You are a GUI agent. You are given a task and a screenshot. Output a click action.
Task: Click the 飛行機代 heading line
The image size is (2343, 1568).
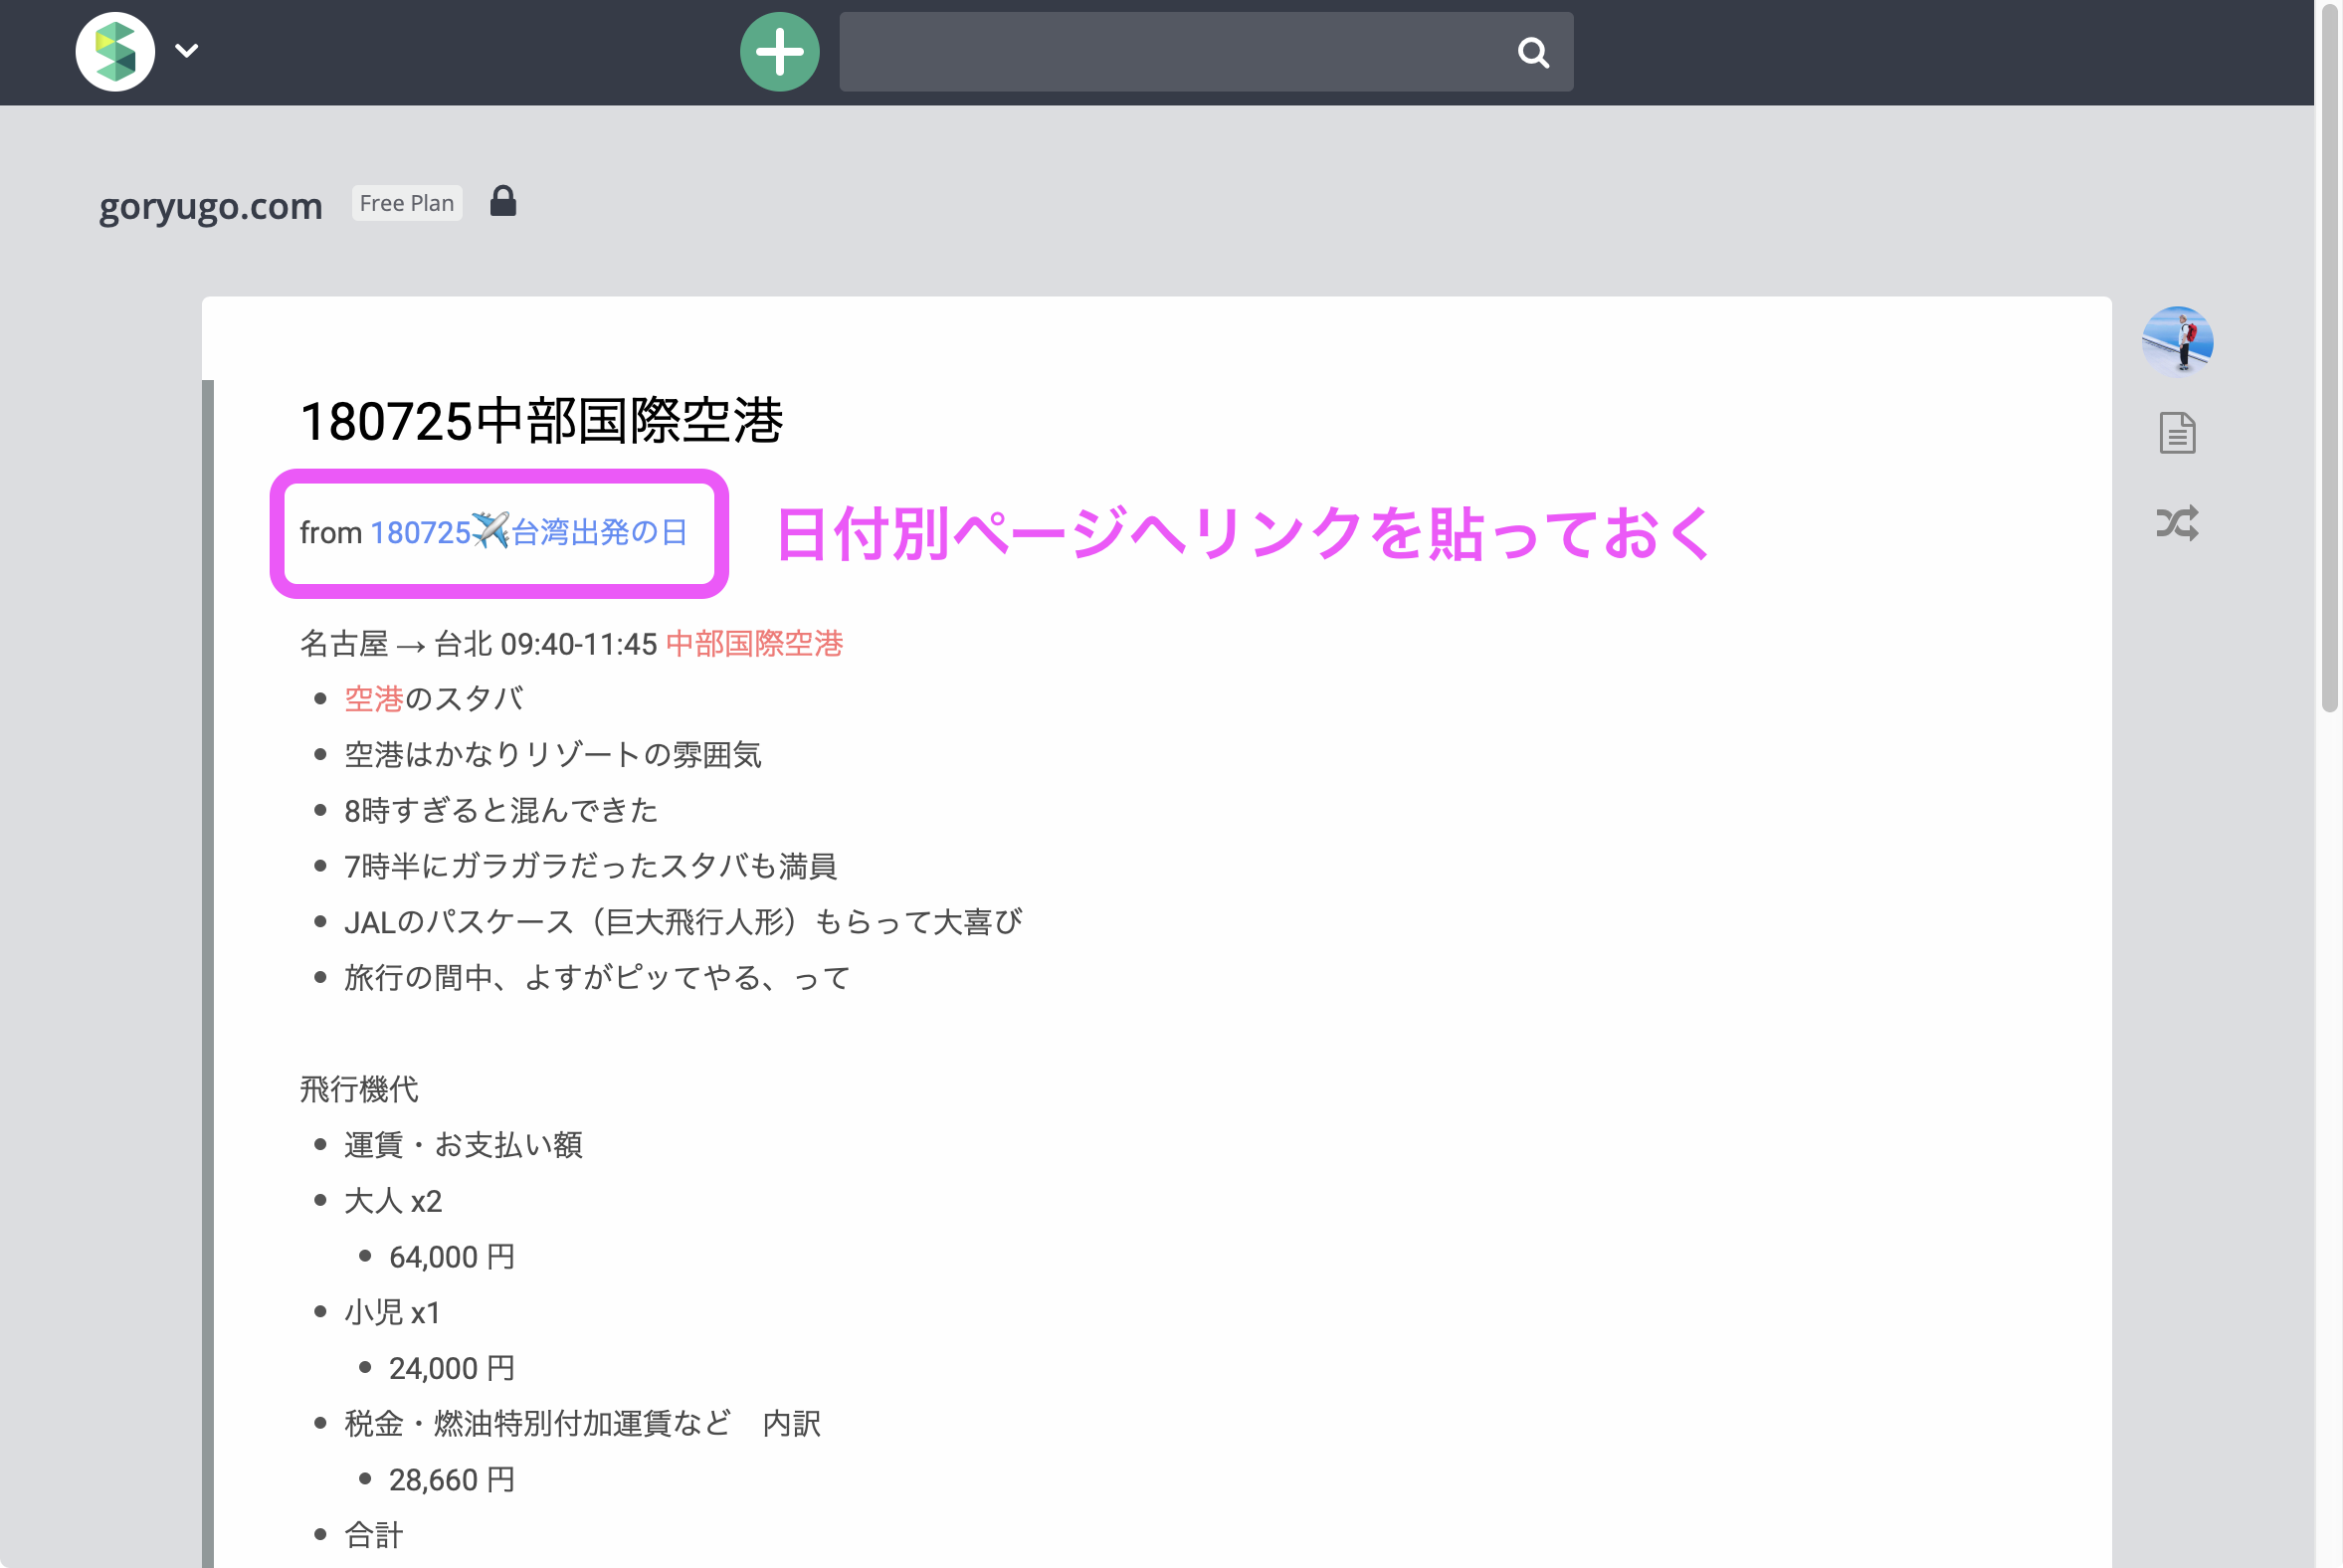point(359,1089)
